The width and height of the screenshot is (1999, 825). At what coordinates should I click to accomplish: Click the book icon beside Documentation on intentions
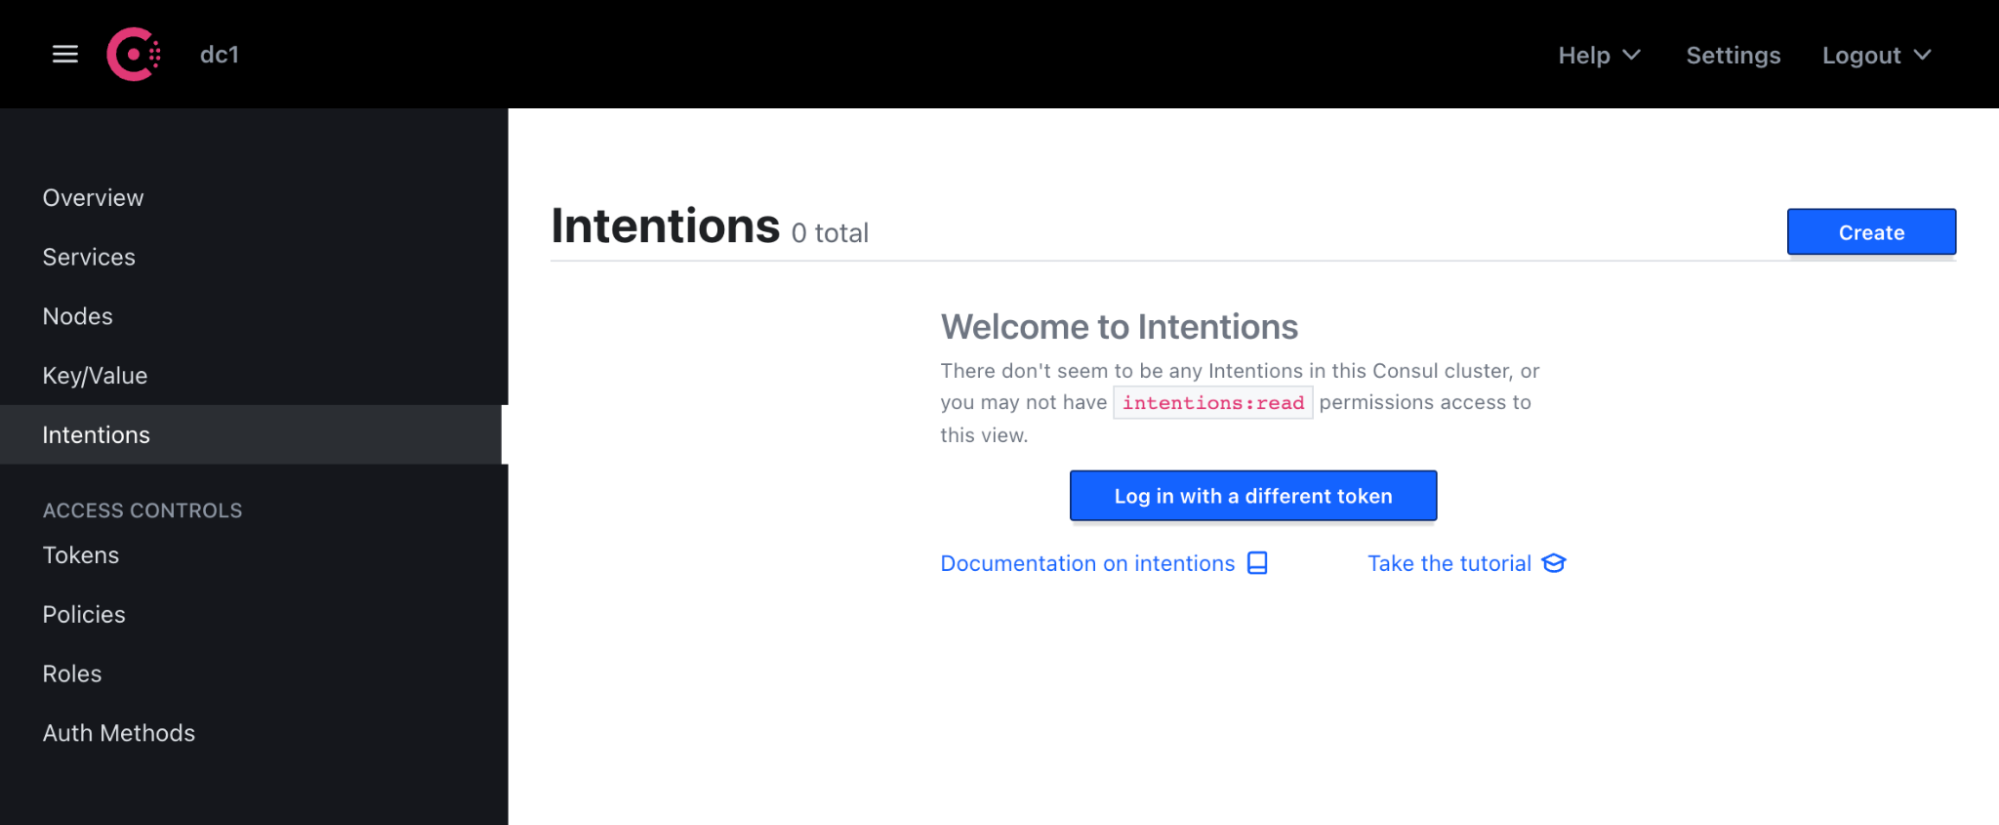click(x=1256, y=563)
